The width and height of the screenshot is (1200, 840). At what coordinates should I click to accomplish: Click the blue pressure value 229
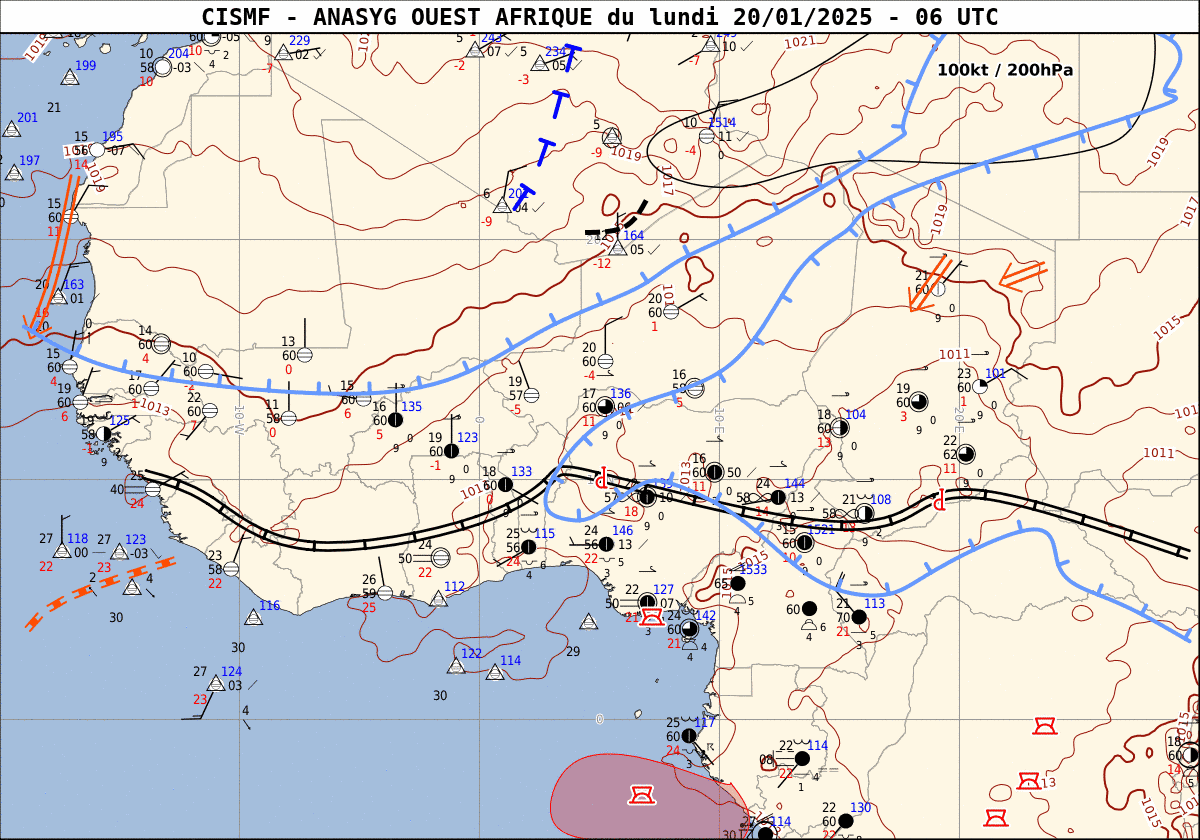tap(299, 41)
